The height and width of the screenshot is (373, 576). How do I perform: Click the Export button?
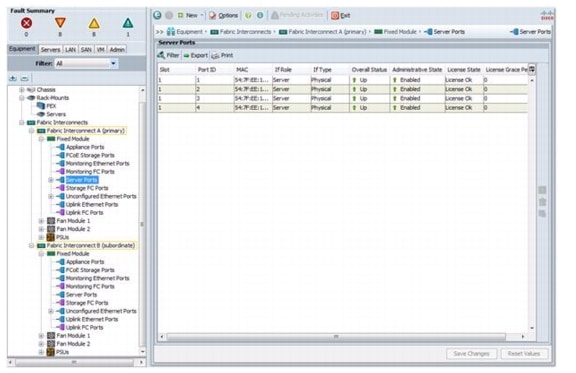[x=196, y=55]
